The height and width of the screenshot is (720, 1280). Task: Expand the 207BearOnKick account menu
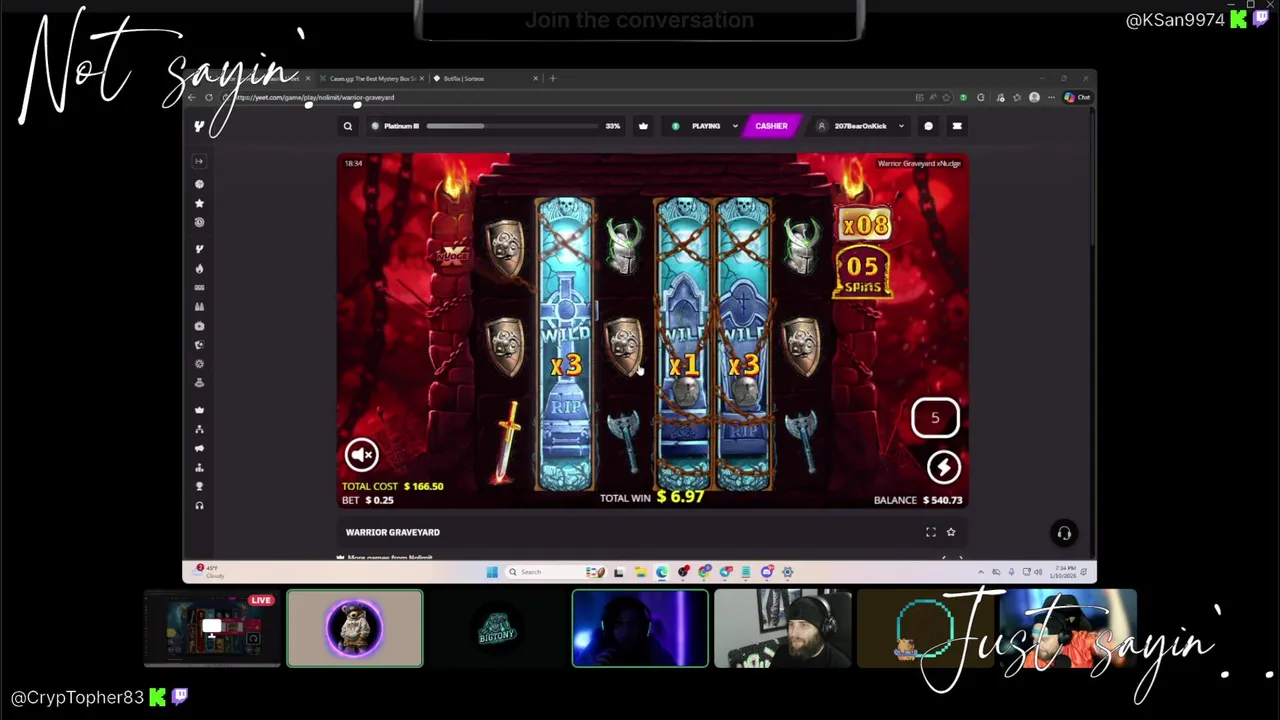(x=861, y=126)
